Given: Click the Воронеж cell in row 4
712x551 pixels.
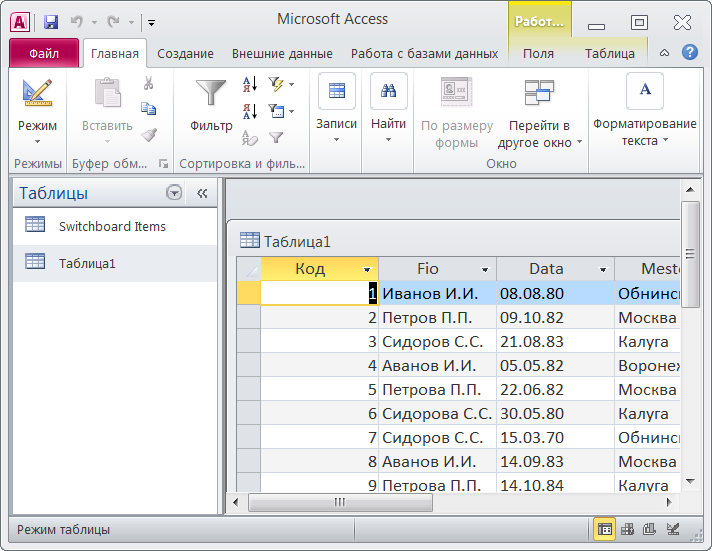Looking at the screenshot, I should pos(648,366).
